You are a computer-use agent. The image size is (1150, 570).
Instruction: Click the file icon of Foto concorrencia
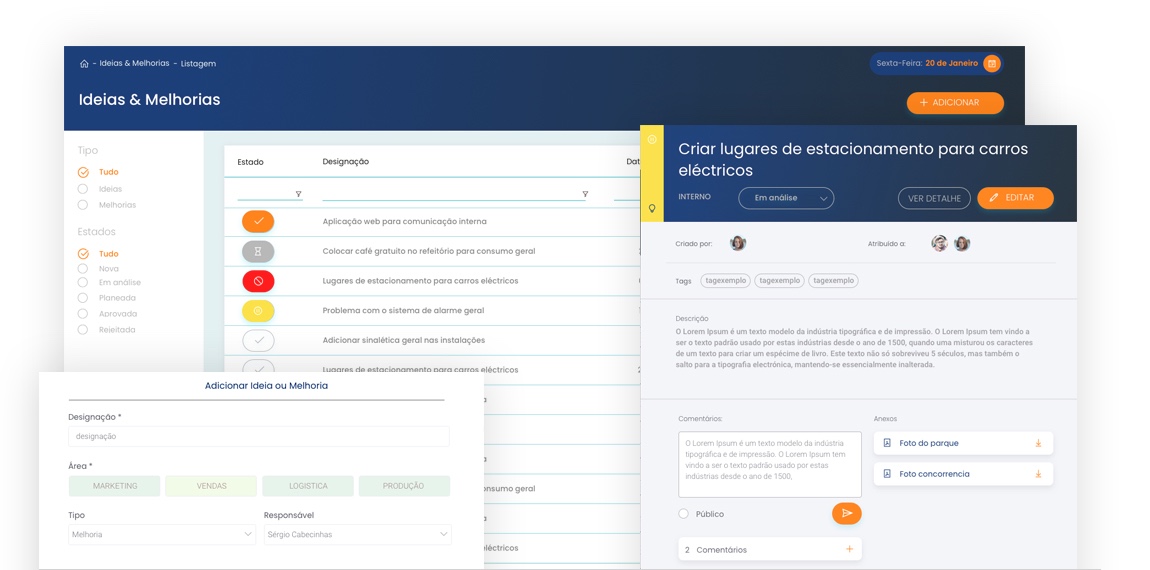coord(887,474)
